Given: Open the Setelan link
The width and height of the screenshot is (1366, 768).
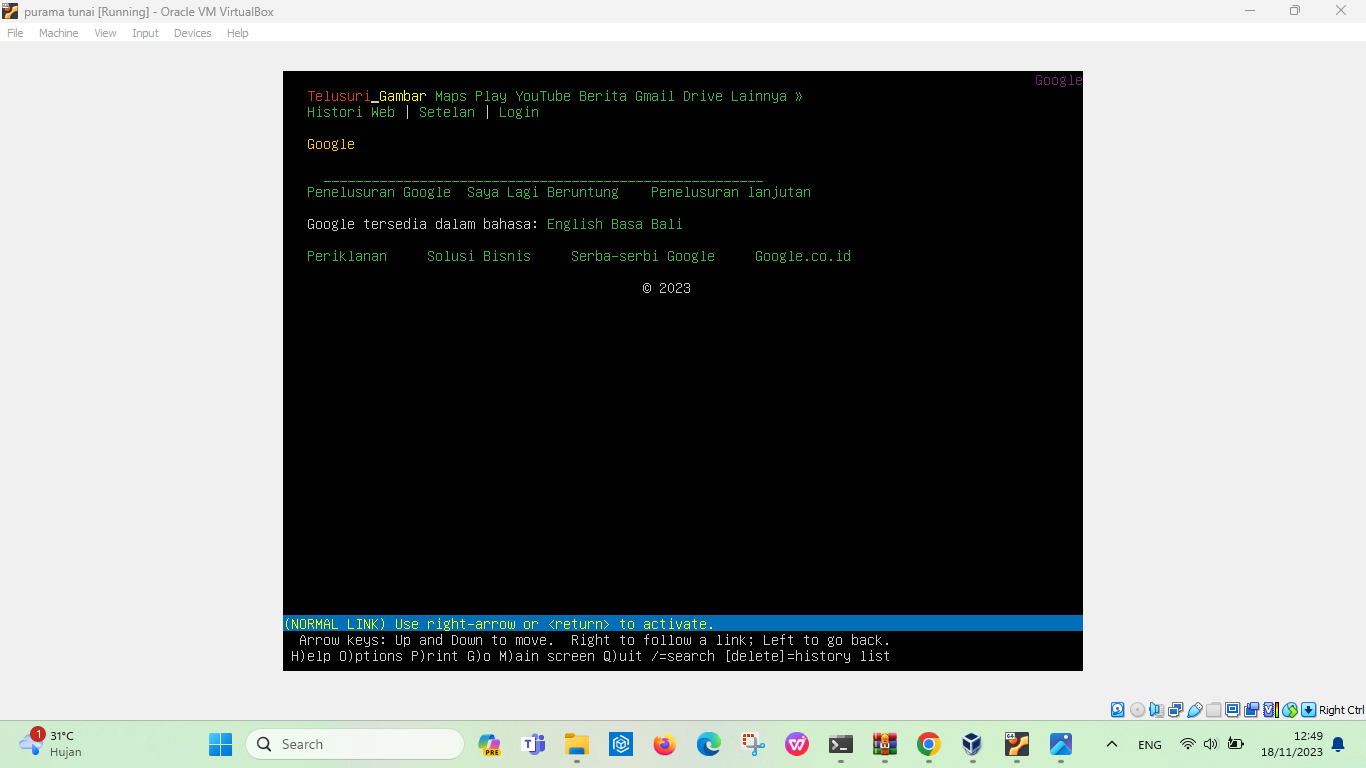Looking at the screenshot, I should pyautogui.click(x=447, y=112).
